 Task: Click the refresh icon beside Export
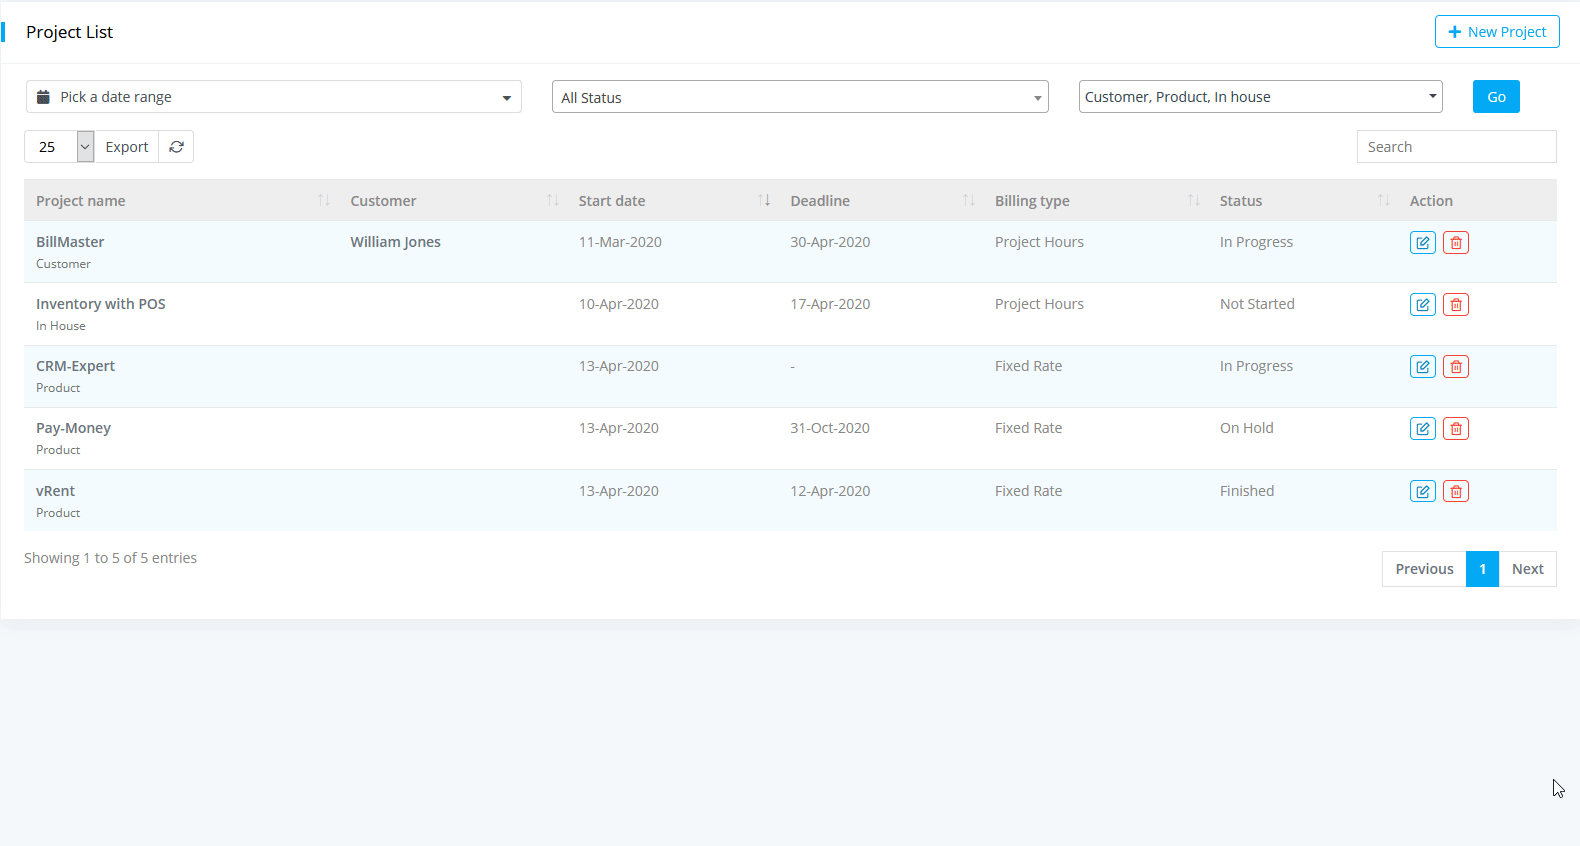(x=176, y=147)
